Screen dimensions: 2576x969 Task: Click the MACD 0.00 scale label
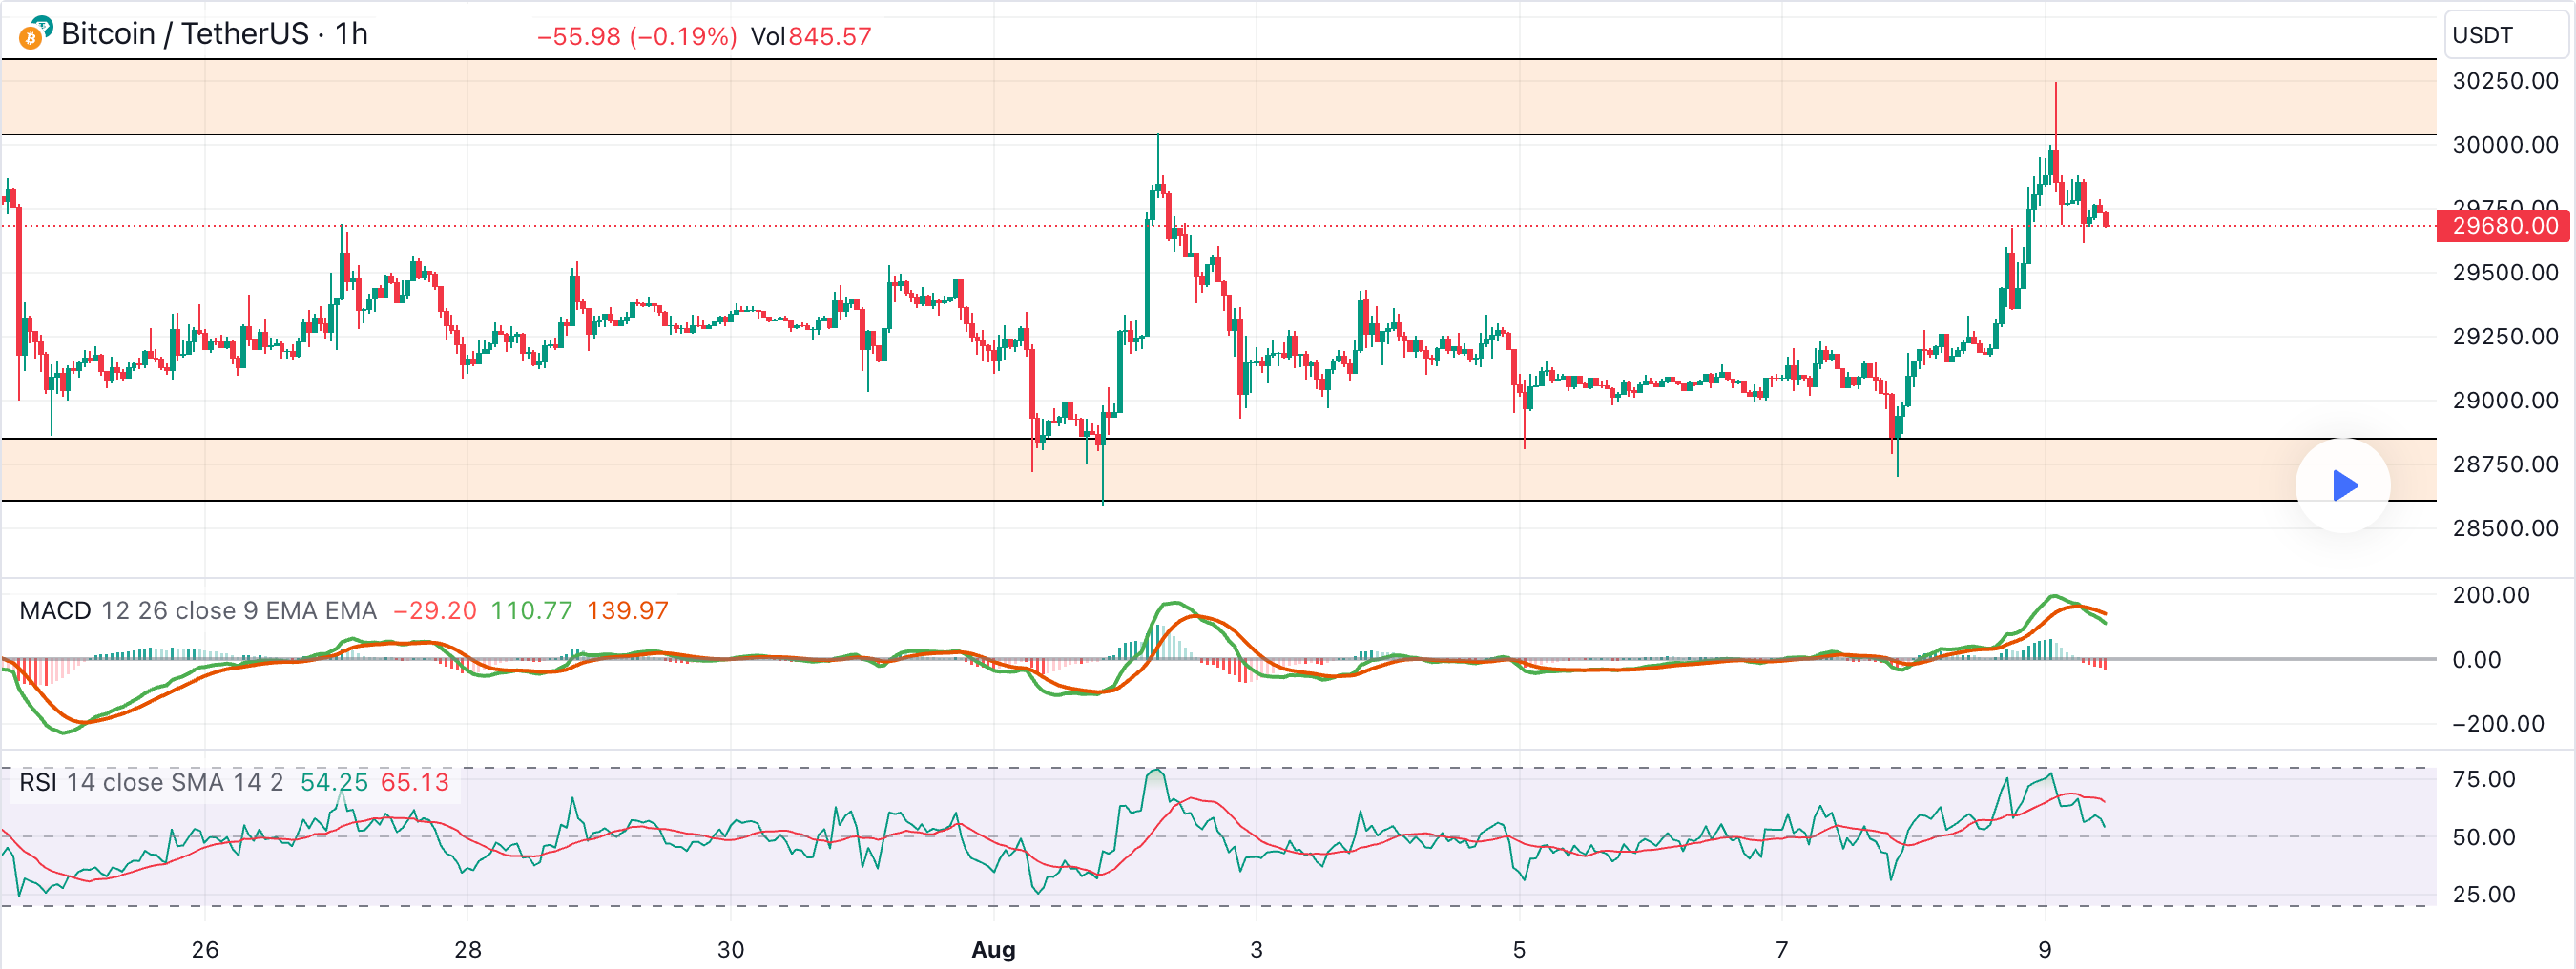click(2476, 660)
